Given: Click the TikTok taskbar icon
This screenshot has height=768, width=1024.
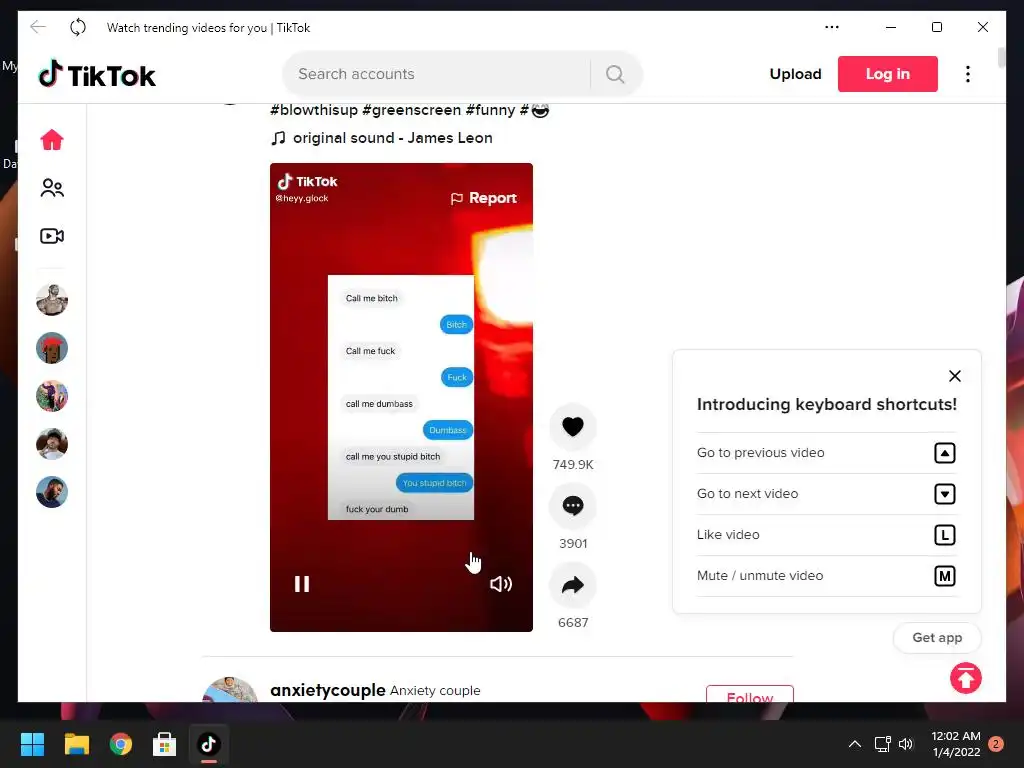Looking at the screenshot, I should click(x=209, y=744).
